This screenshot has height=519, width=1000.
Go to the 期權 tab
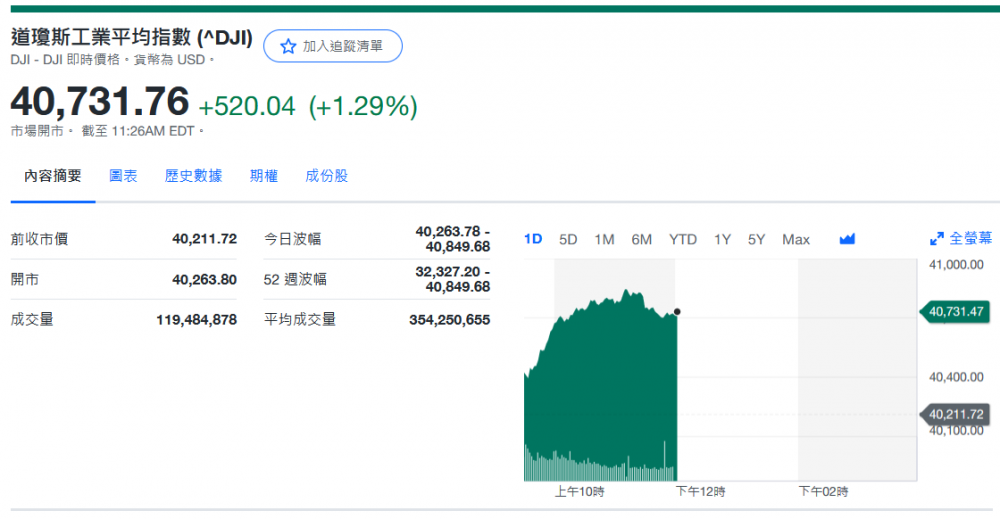[x=264, y=176]
